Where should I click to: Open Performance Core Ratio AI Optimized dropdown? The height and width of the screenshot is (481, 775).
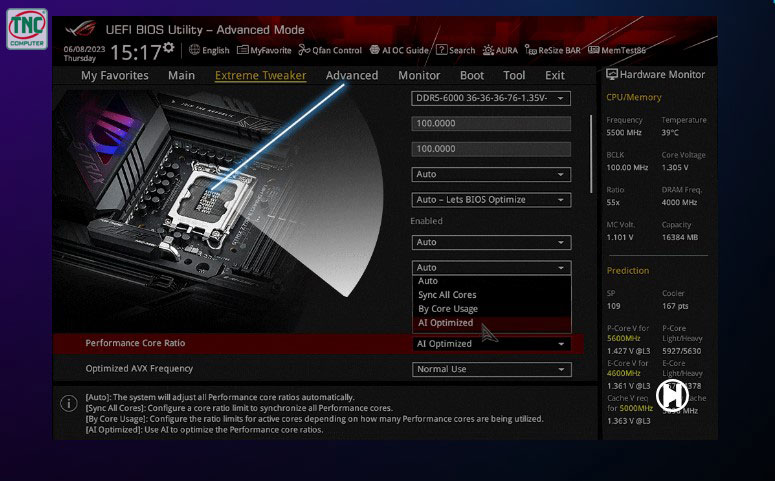(492, 344)
